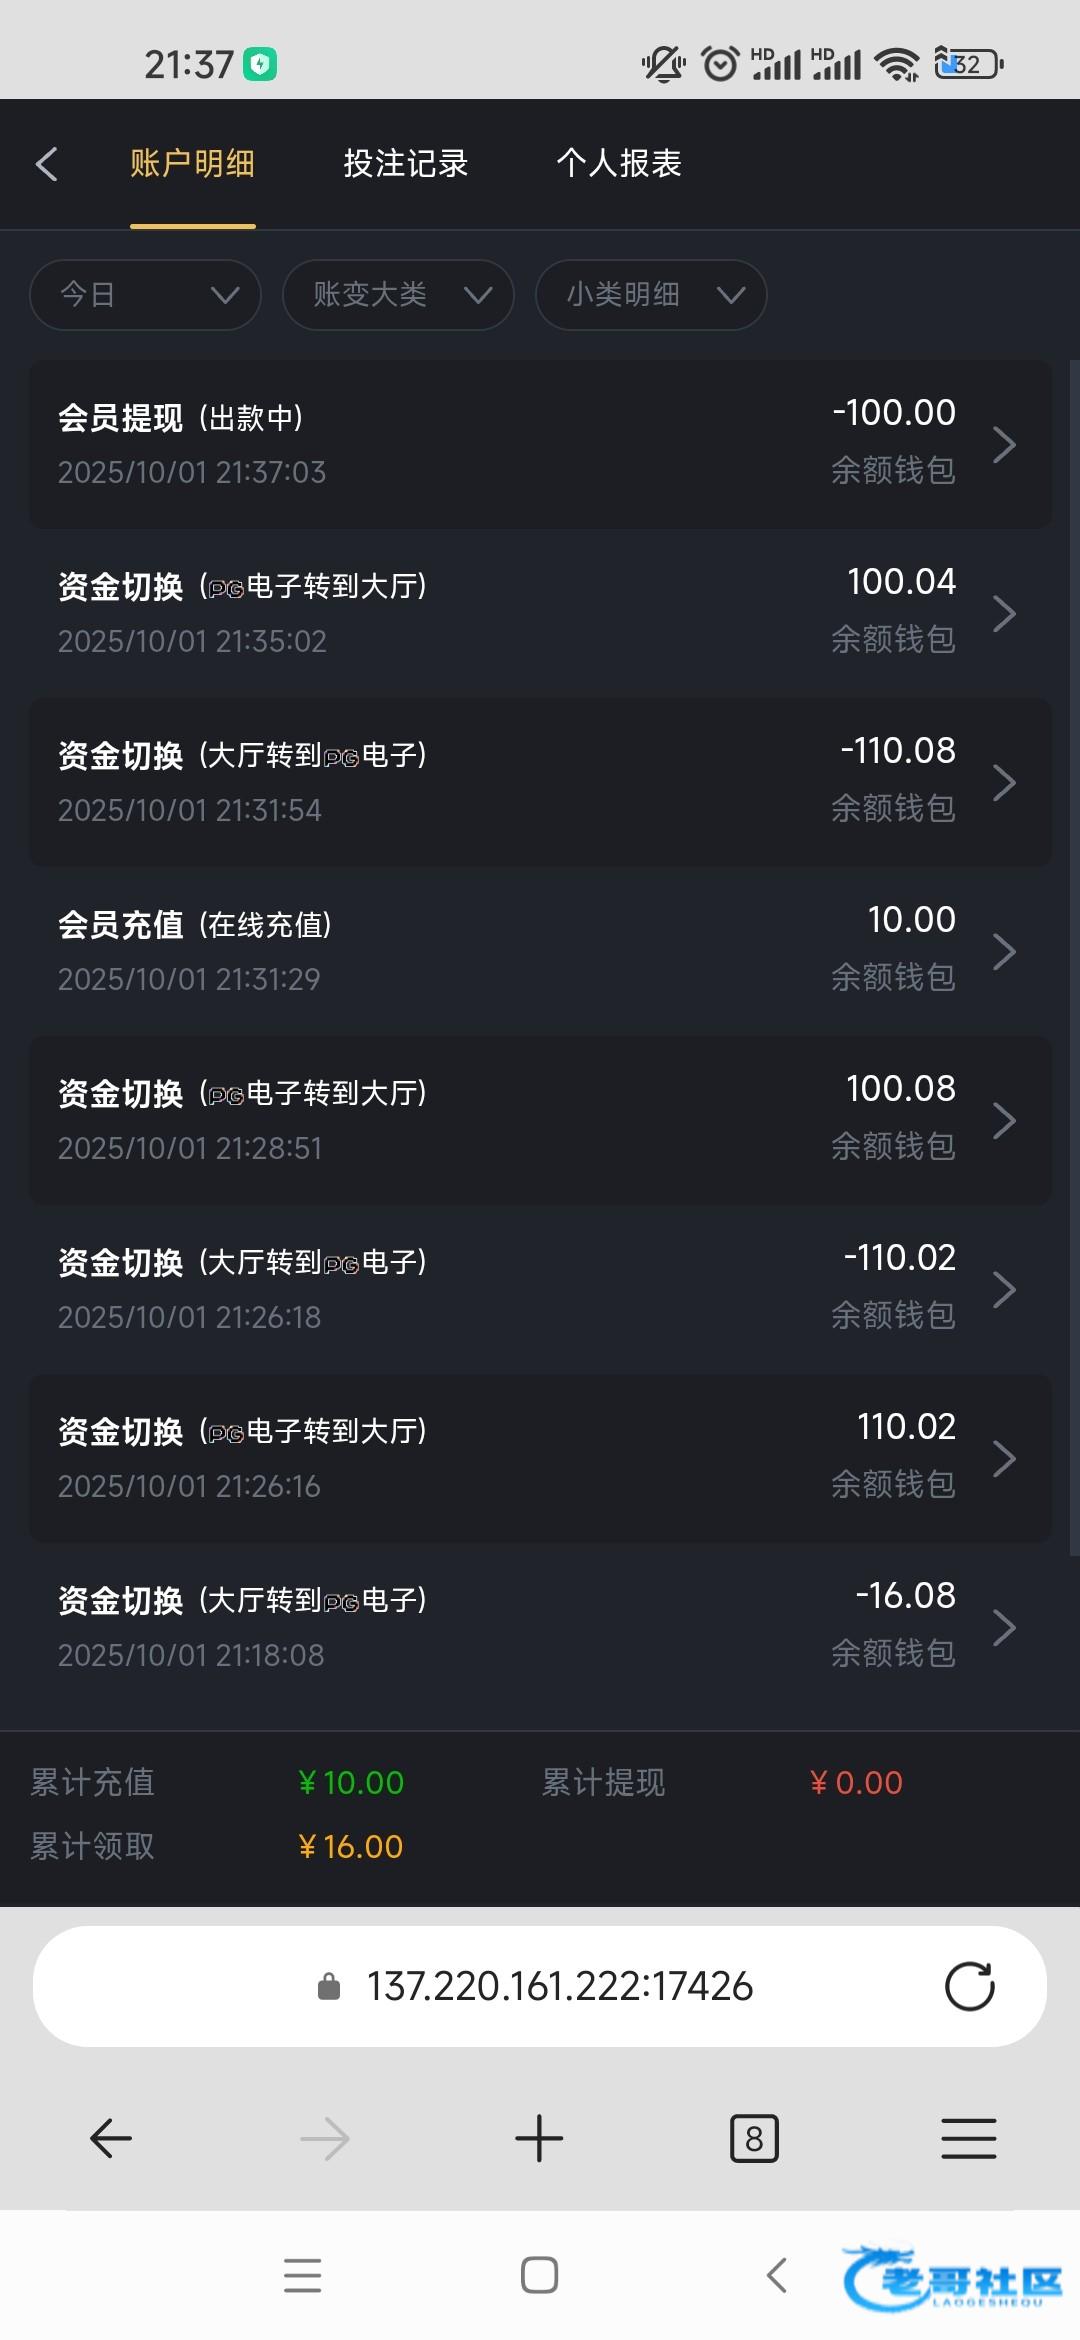
Task: Tap the back arrow in the app header
Action: (47, 164)
